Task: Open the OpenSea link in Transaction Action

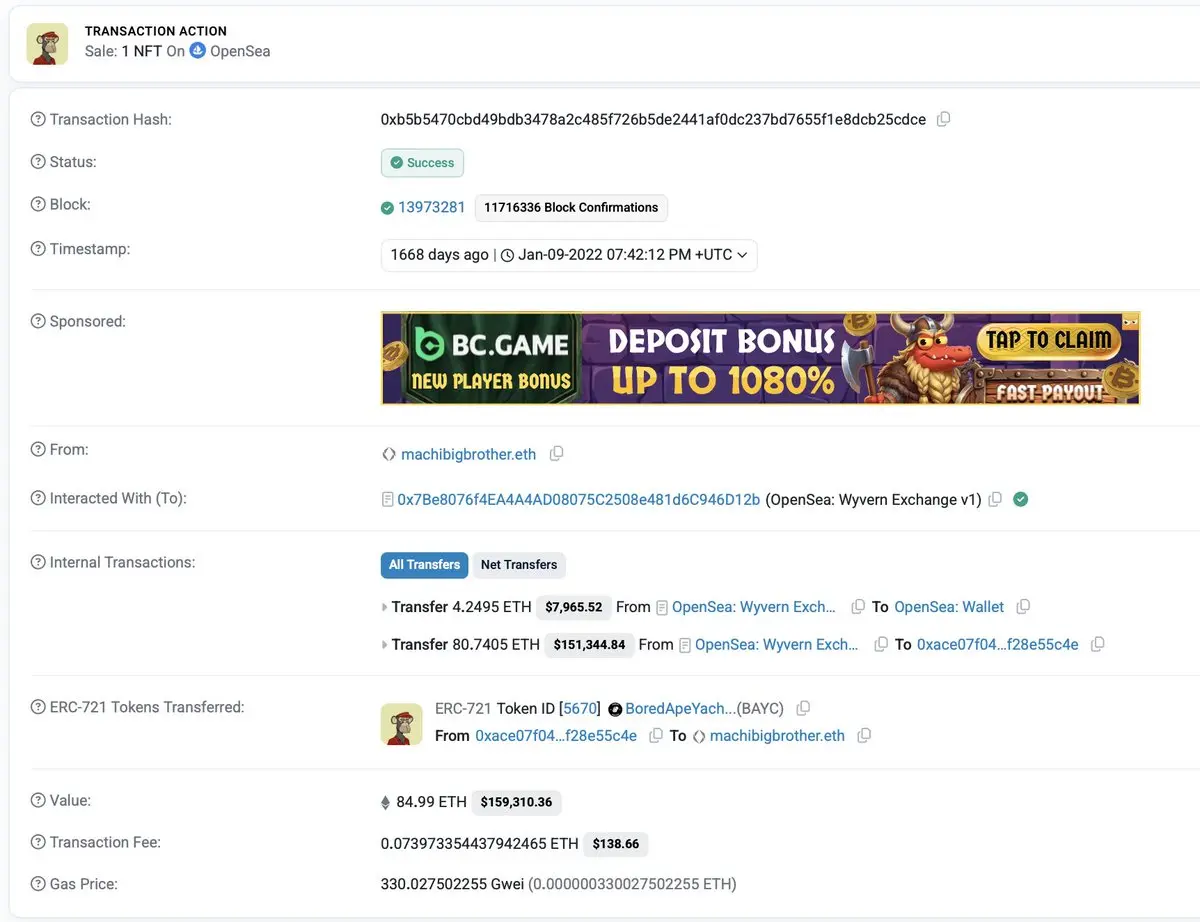Action: 240,51
